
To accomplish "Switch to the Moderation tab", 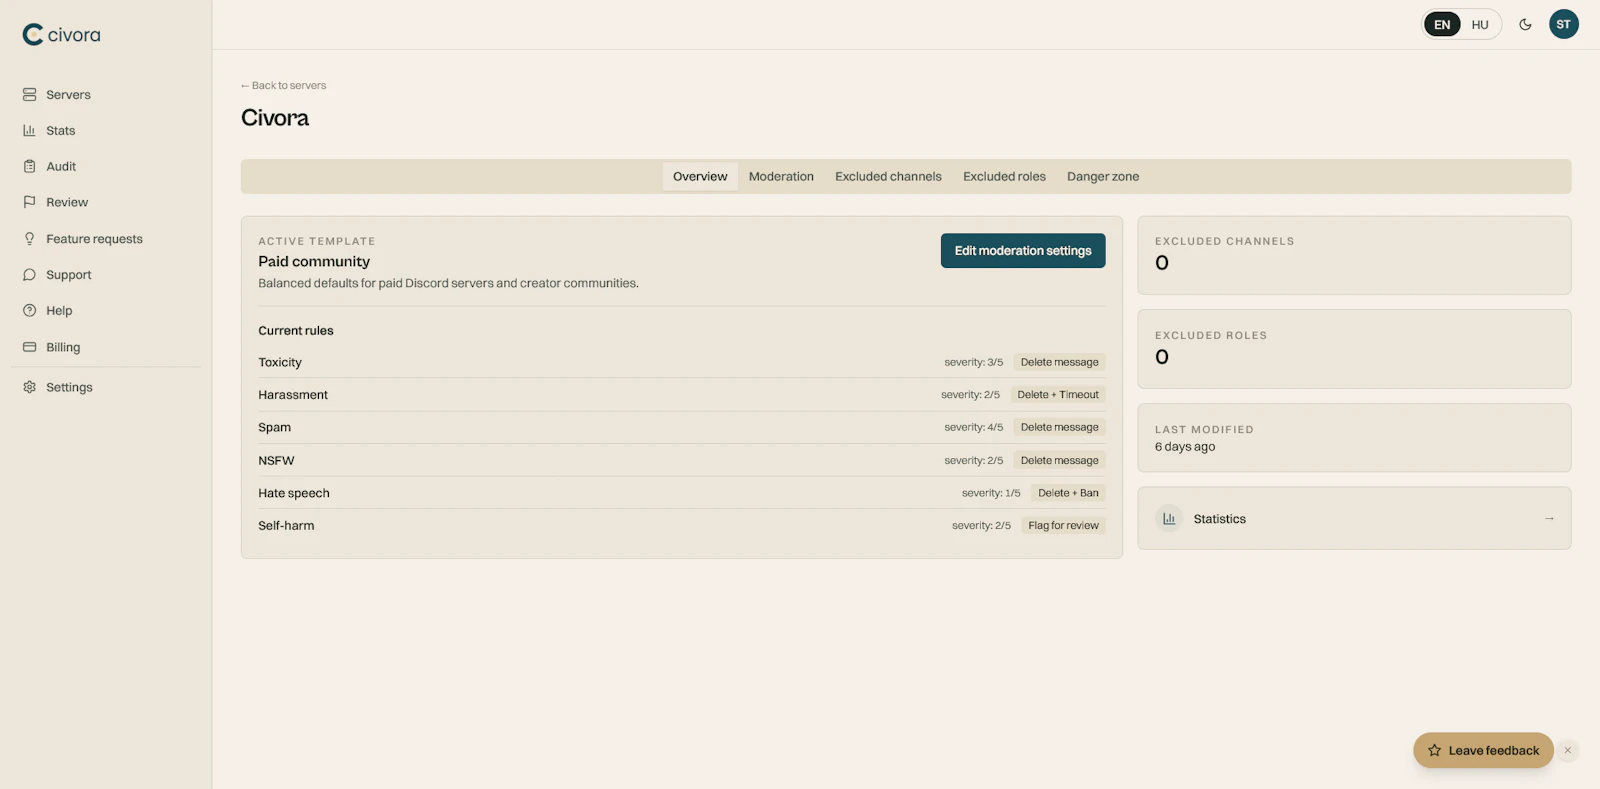I will coord(781,177).
